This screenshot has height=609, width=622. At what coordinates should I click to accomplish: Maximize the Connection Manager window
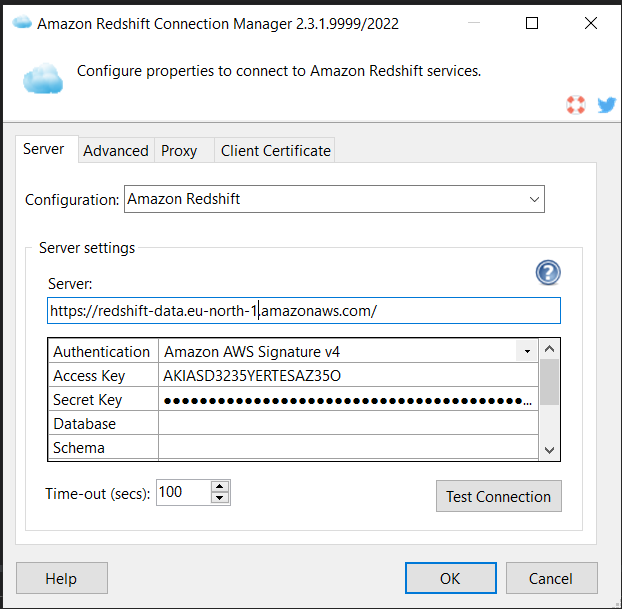point(532,23)
